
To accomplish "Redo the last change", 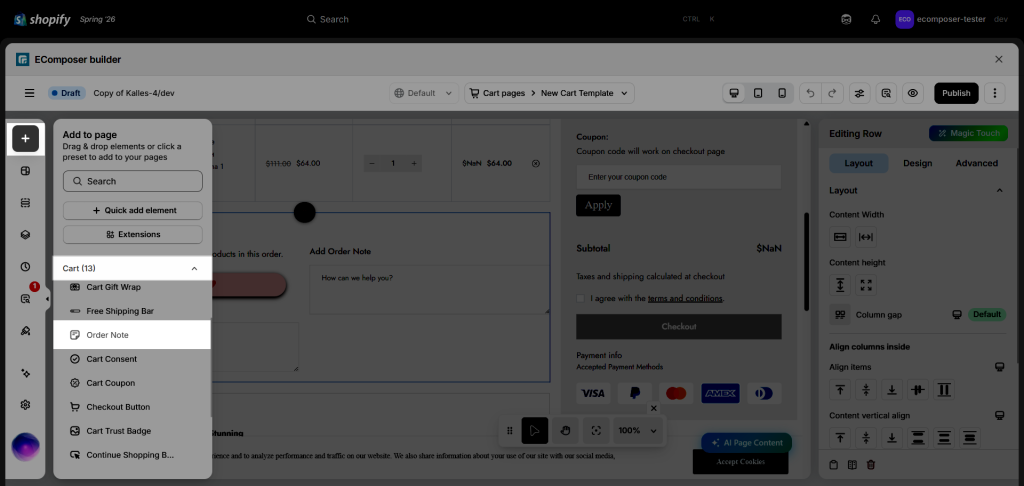I will point(832,93).
